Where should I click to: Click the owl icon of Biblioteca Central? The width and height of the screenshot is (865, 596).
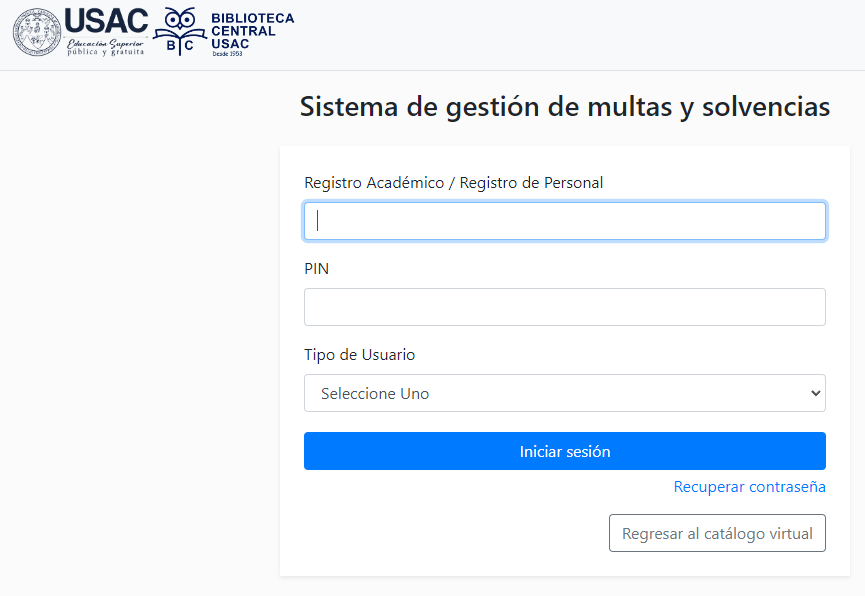[180, 19]
